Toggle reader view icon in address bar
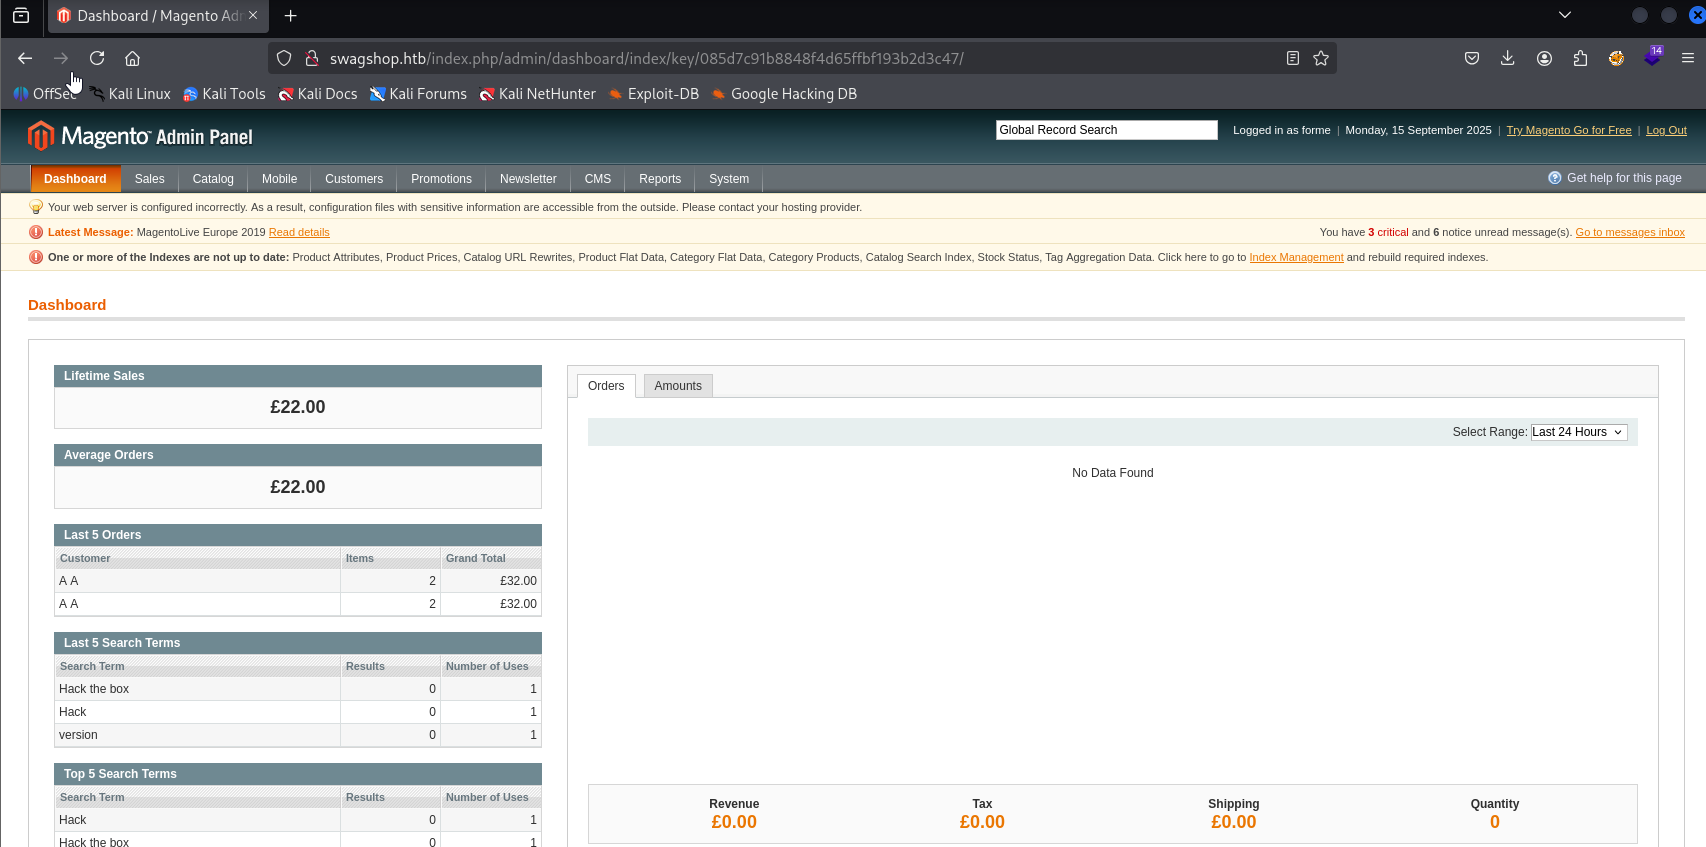 (1293, 58)
